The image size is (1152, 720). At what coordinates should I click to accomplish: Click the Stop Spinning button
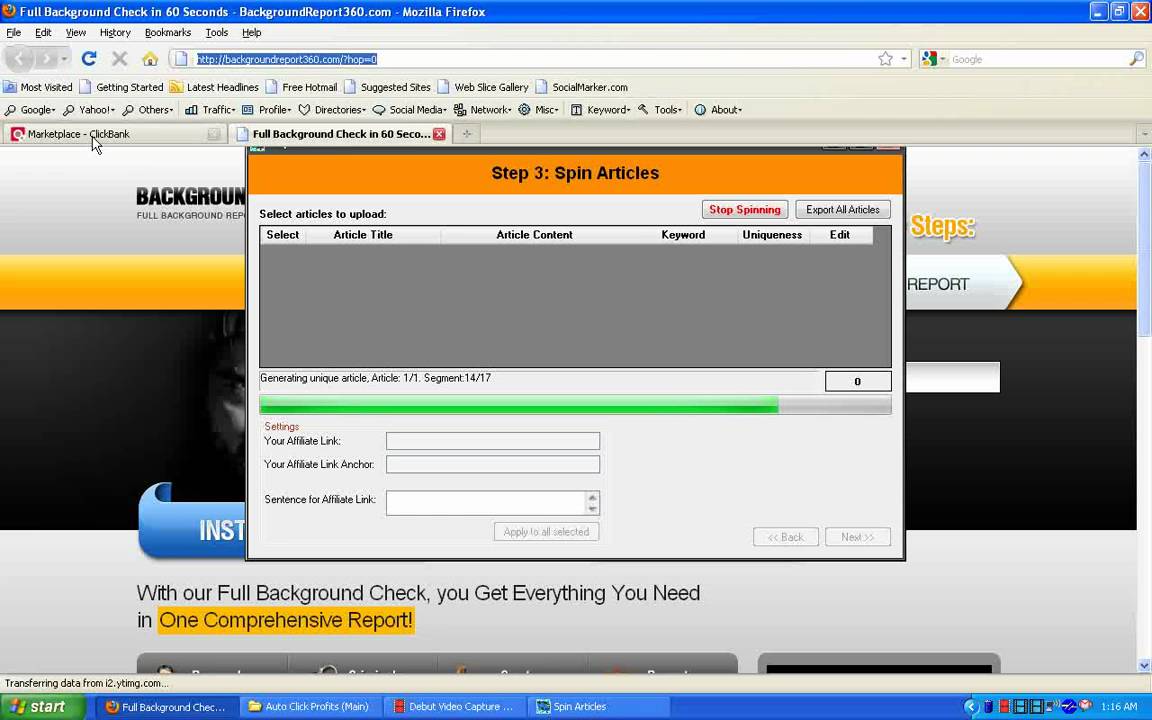tap(744, 209)
